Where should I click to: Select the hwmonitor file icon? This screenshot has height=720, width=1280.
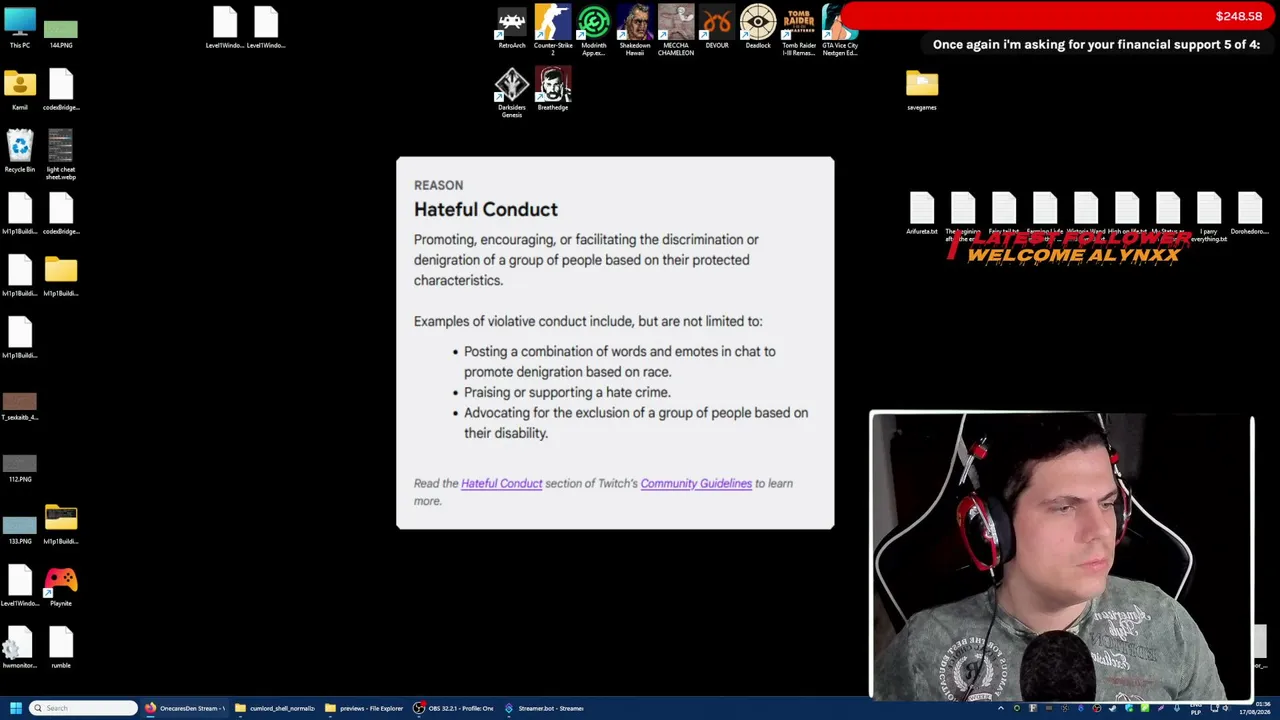pos(20,647)
